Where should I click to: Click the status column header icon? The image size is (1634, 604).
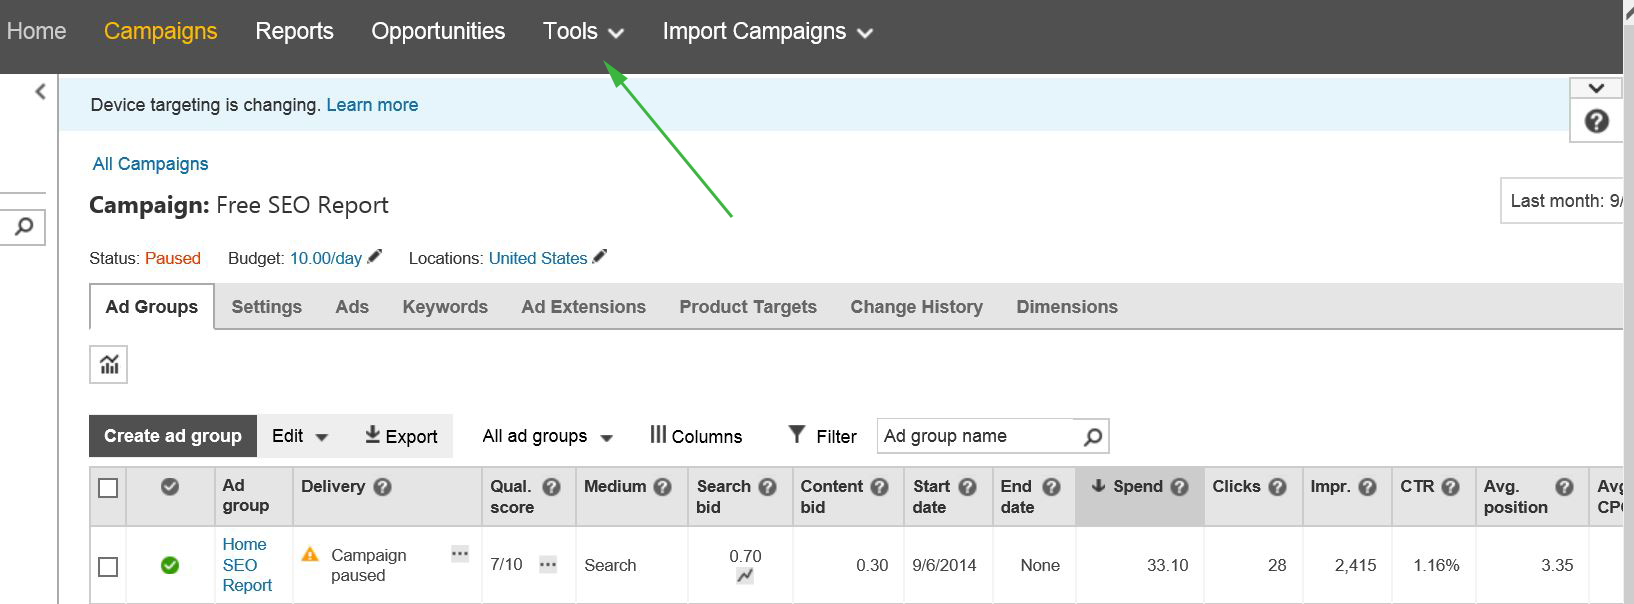tap(170, 486)
